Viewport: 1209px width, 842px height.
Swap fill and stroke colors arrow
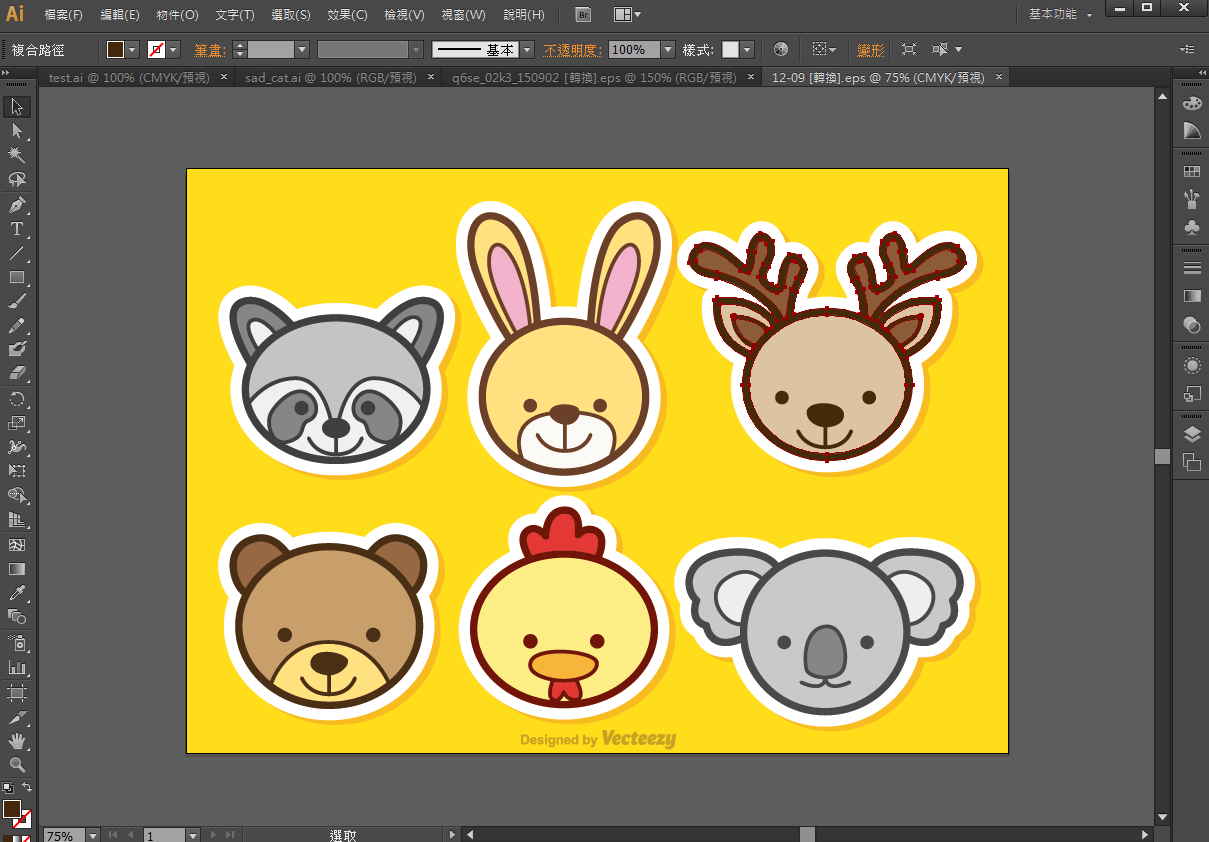point(27,788)
